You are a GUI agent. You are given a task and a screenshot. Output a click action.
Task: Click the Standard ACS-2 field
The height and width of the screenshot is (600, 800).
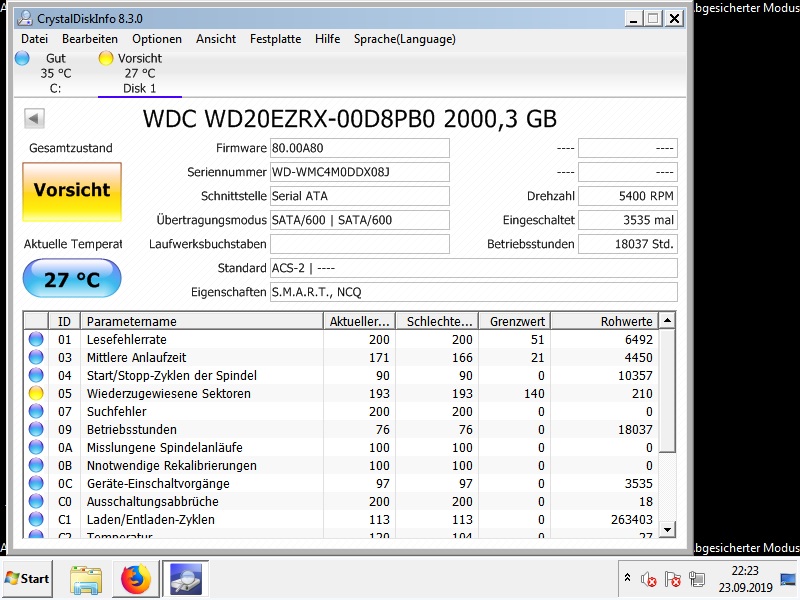coord(473,268)
